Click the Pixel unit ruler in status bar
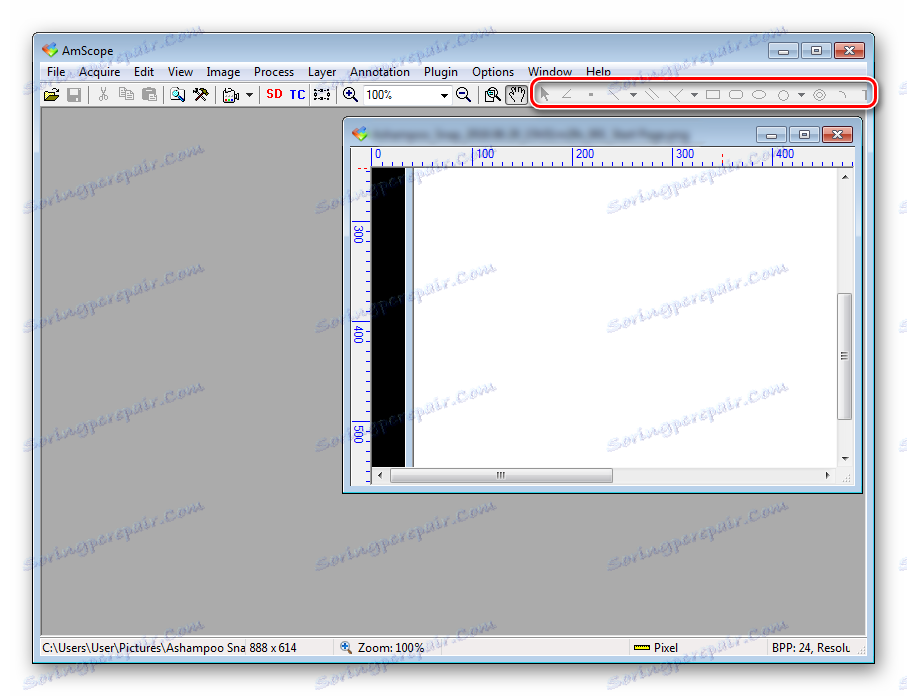Screen dimensions: 907x696 point(656,648)
